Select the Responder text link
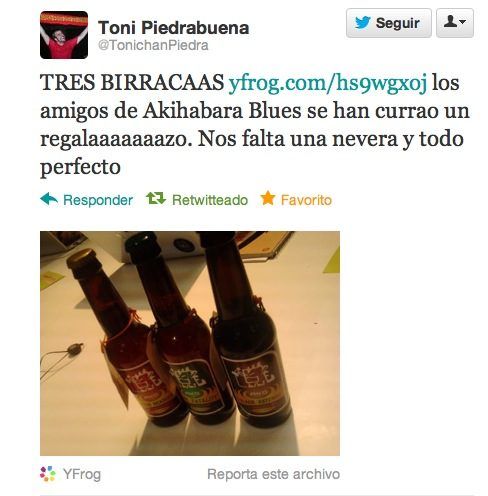 [98, 200]
